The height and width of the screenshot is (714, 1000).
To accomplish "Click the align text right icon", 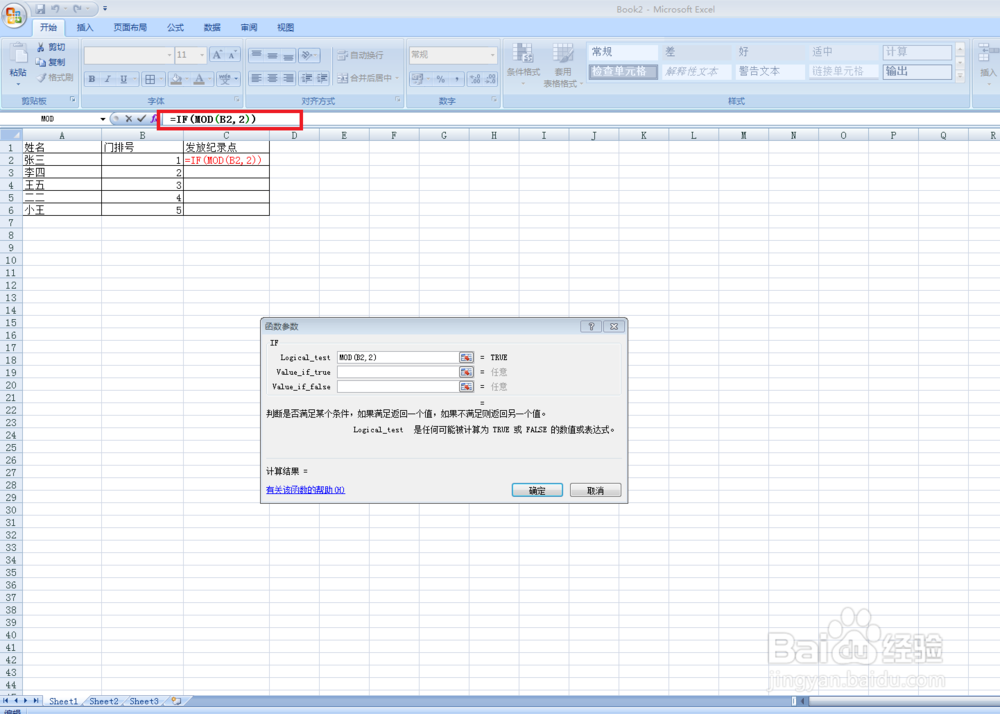I will (x=288, y=78).
